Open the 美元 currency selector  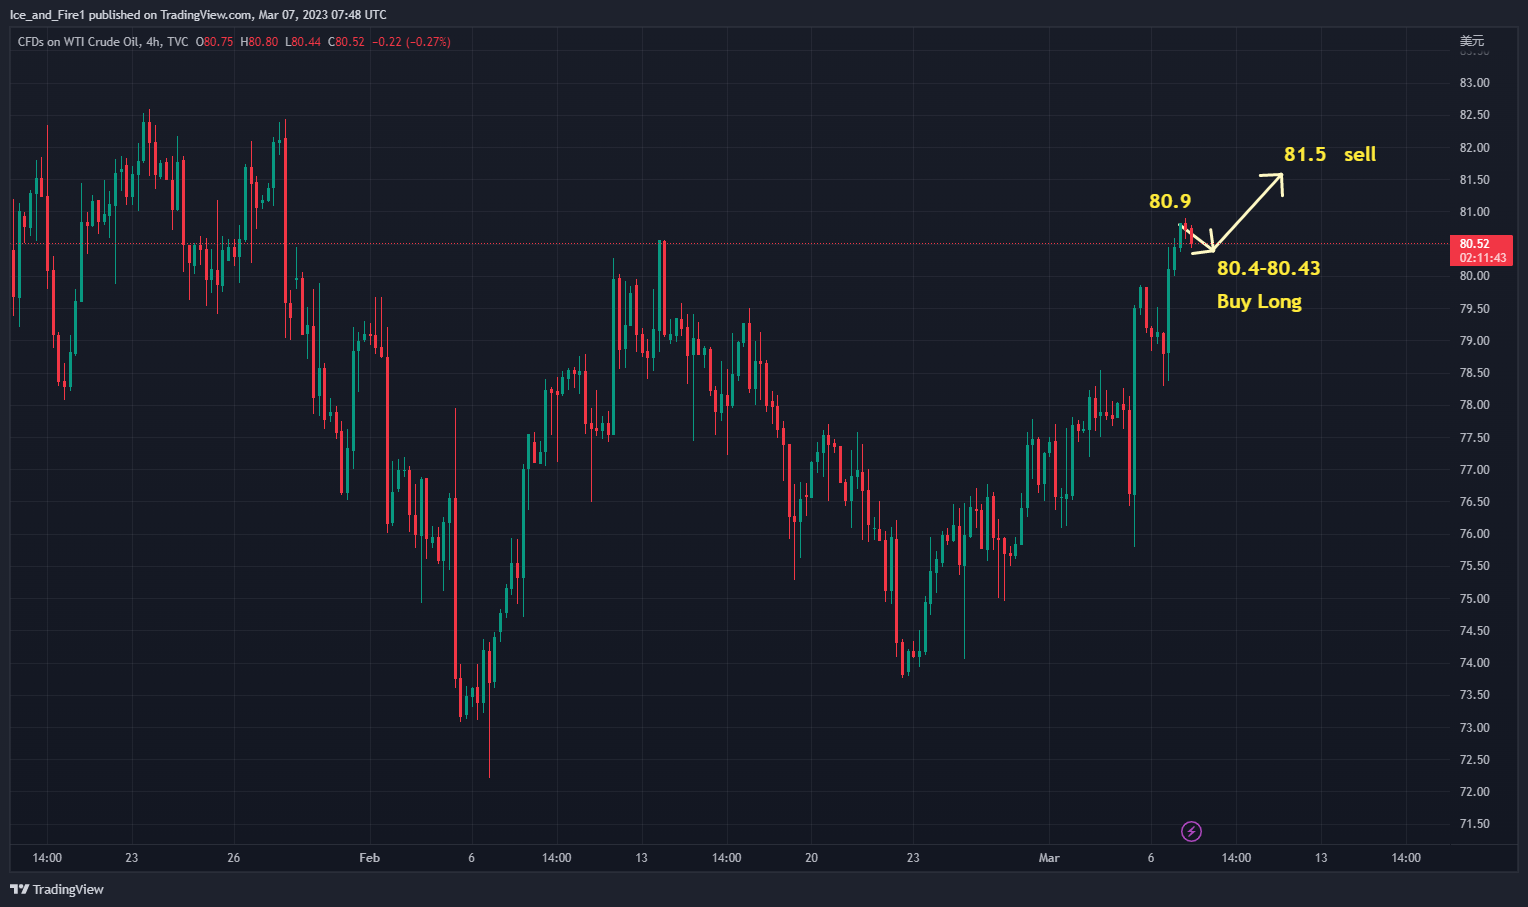[x=1472, y=41]
